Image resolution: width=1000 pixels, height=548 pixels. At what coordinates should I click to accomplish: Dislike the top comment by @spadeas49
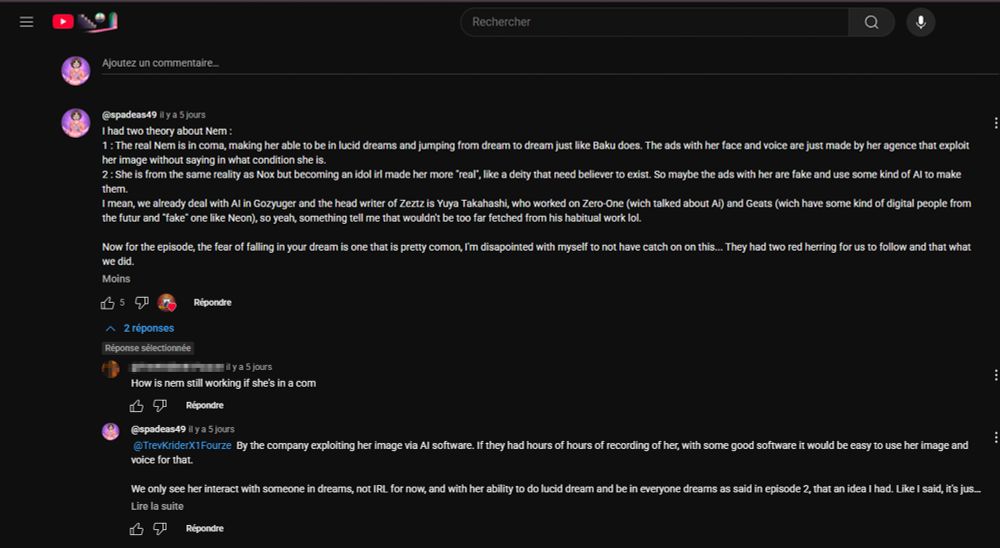(x=141, y=302)
